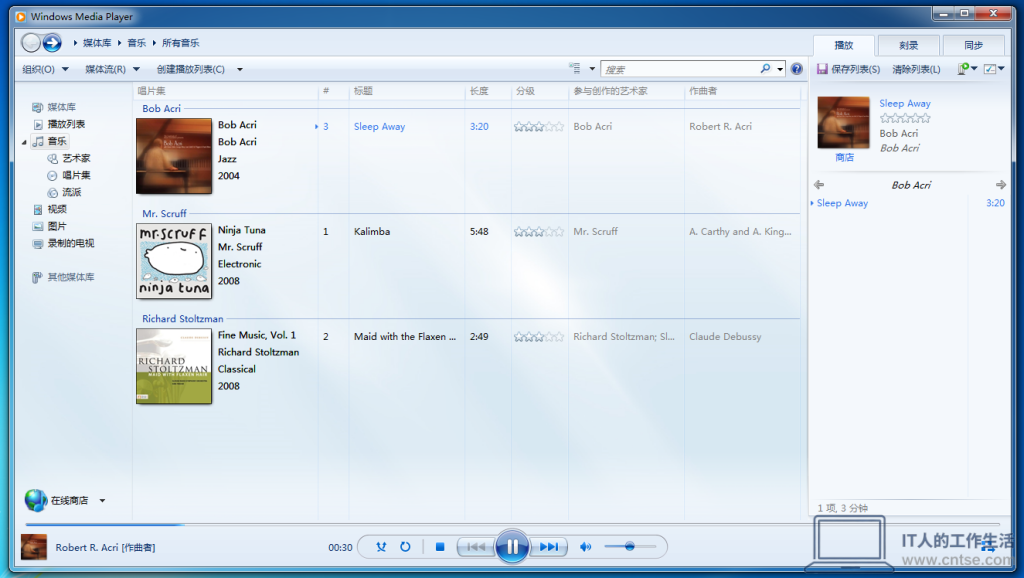
Task: Rate the Sleep Away track stars
Action: click(x=538, y=127)
